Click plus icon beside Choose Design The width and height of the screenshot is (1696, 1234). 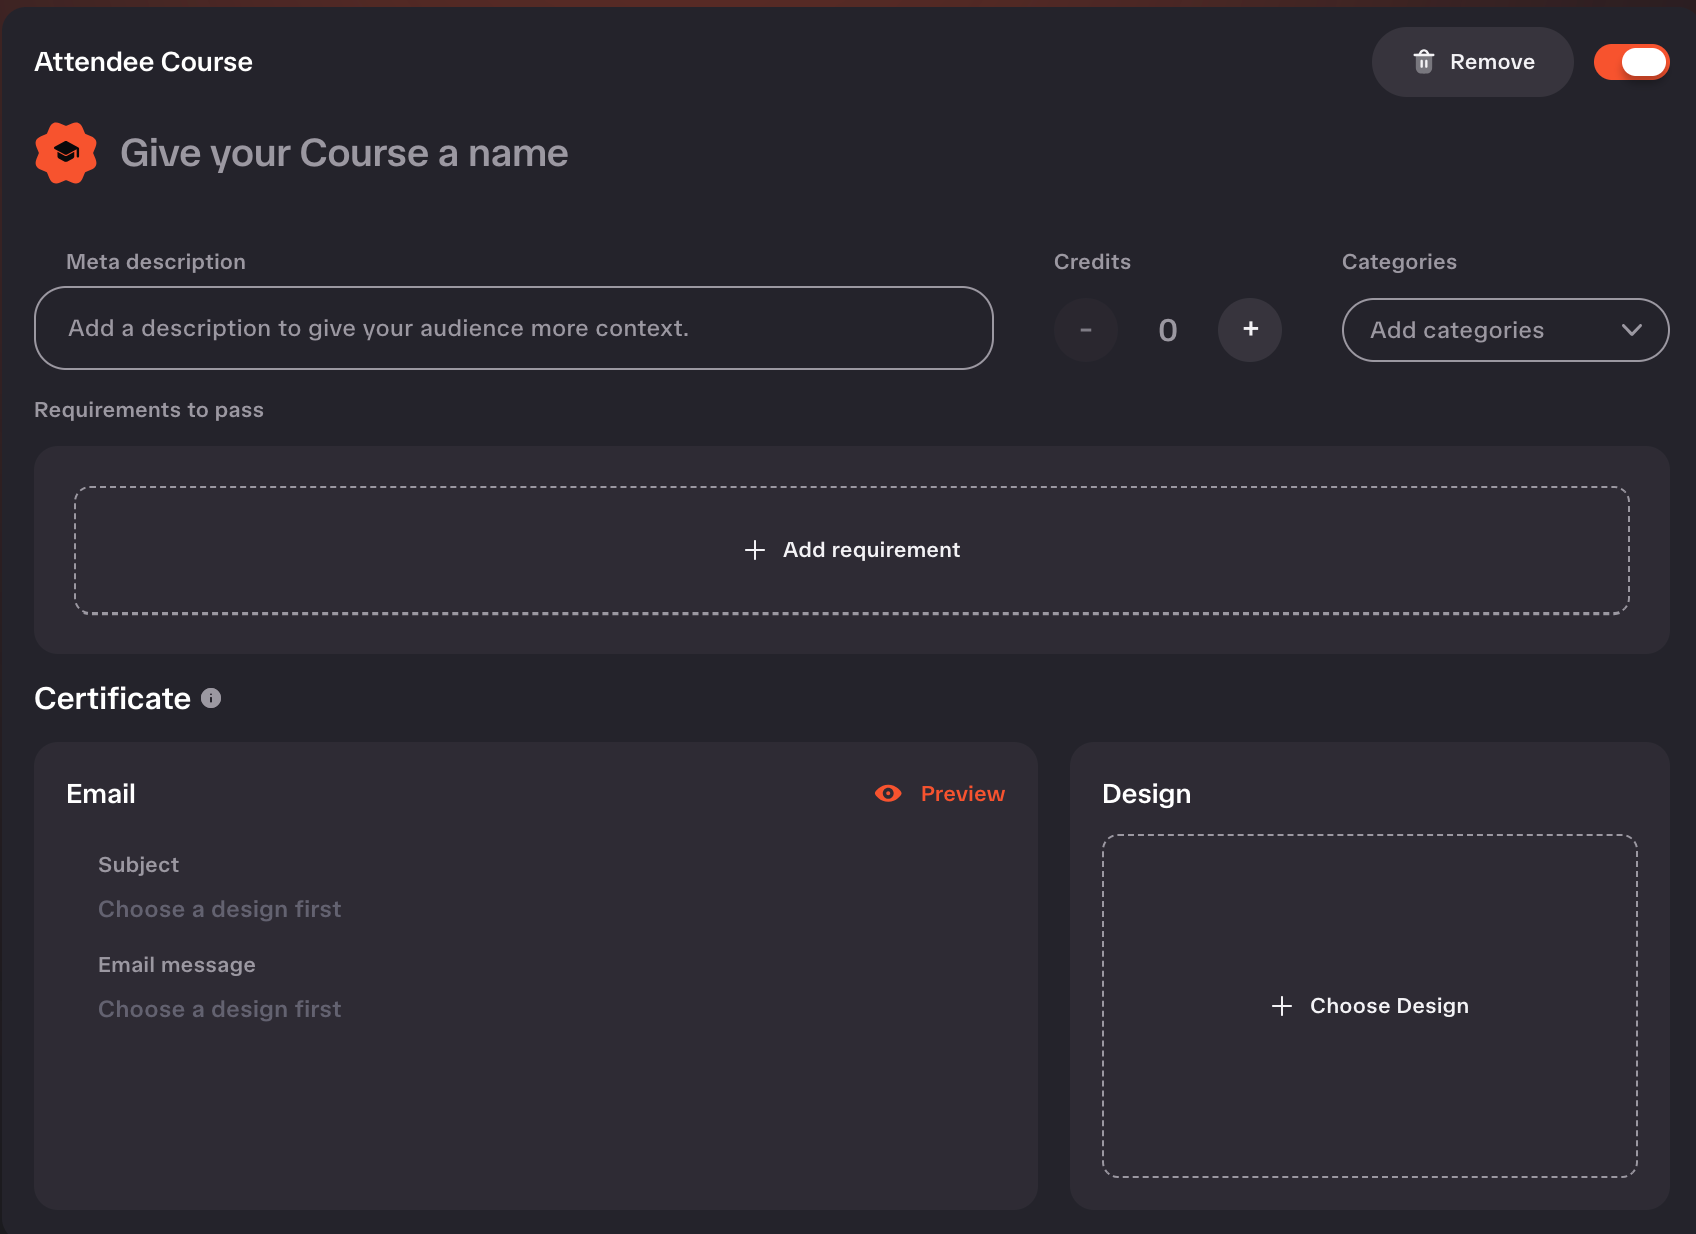(1282, 1006)
